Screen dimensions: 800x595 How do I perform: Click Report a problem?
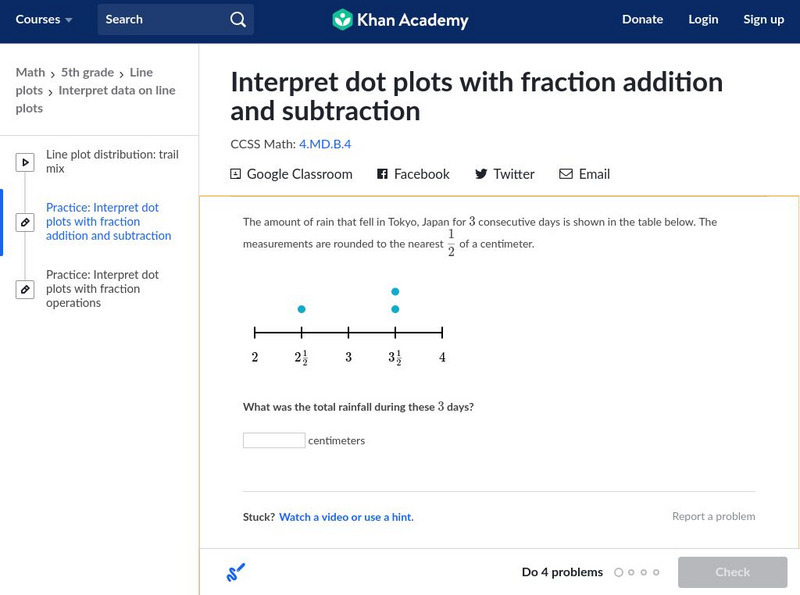713,517
